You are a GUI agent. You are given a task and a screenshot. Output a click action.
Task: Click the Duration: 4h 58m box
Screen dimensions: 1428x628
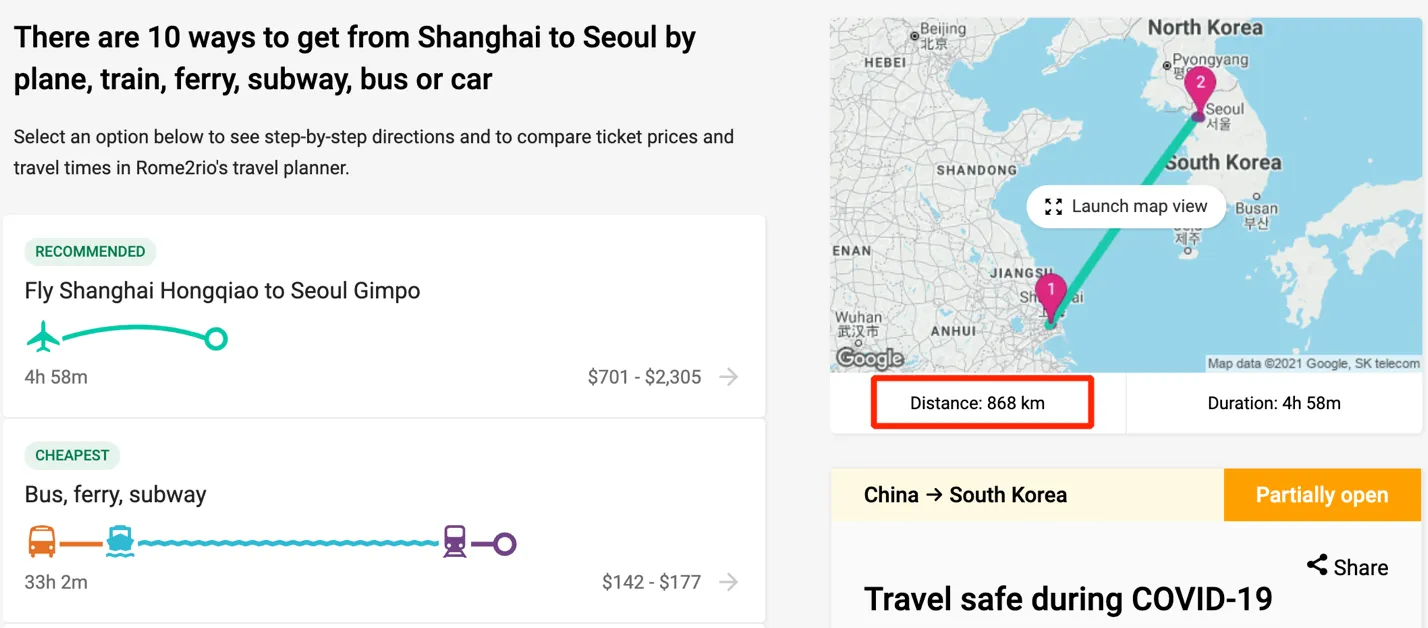pyautogui.click(x=1273, y=404)
